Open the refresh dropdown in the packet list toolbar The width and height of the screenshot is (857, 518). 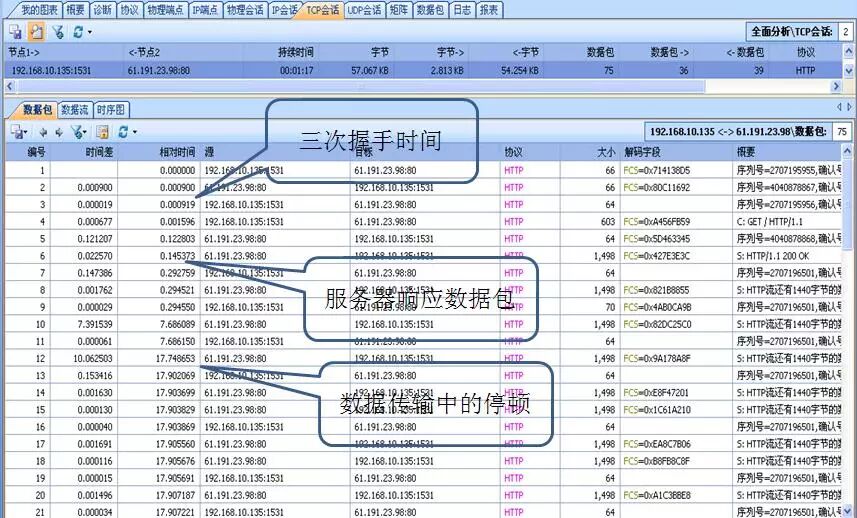tap(135, 132)
